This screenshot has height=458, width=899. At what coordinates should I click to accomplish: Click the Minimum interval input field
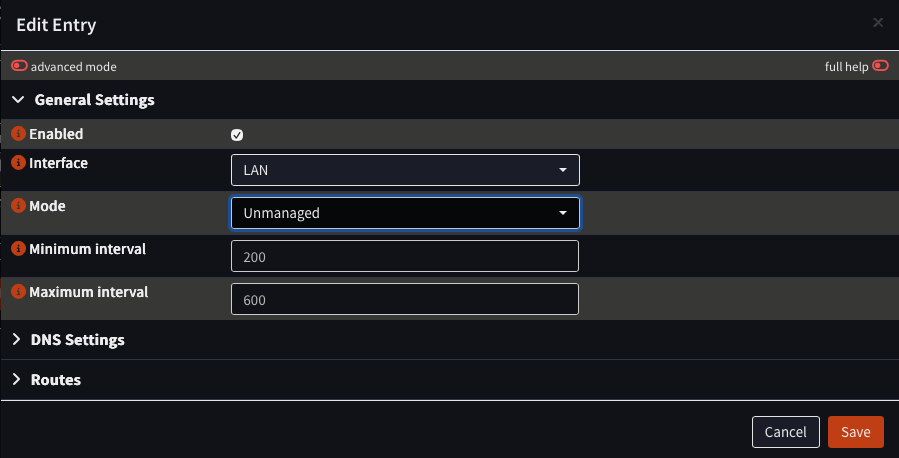tap(405, 256)
